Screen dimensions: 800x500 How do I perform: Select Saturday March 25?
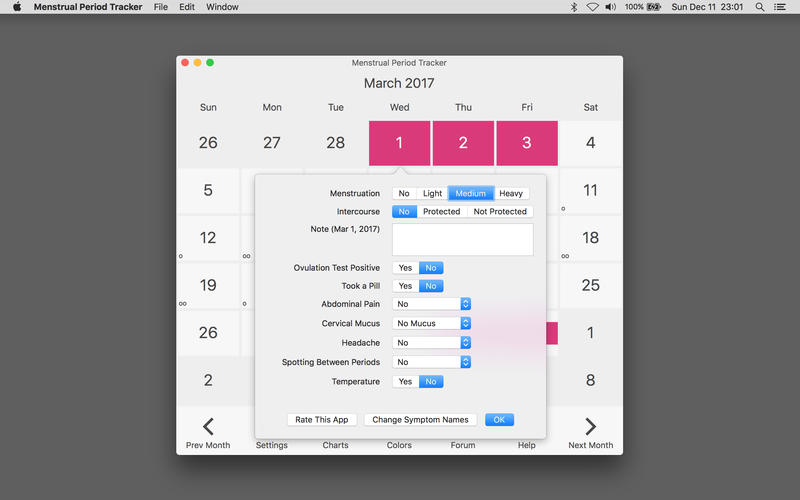point(591,286)
